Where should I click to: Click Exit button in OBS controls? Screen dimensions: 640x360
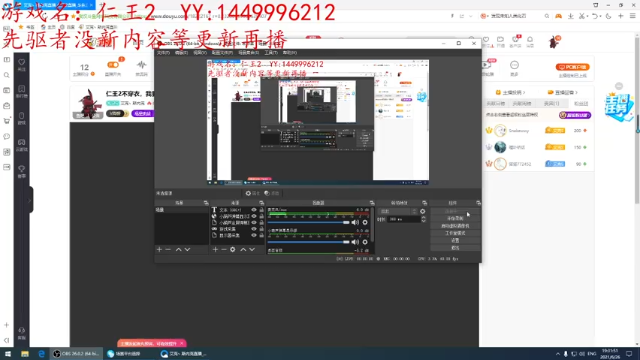pyautogui.click(x=455, y=248)
